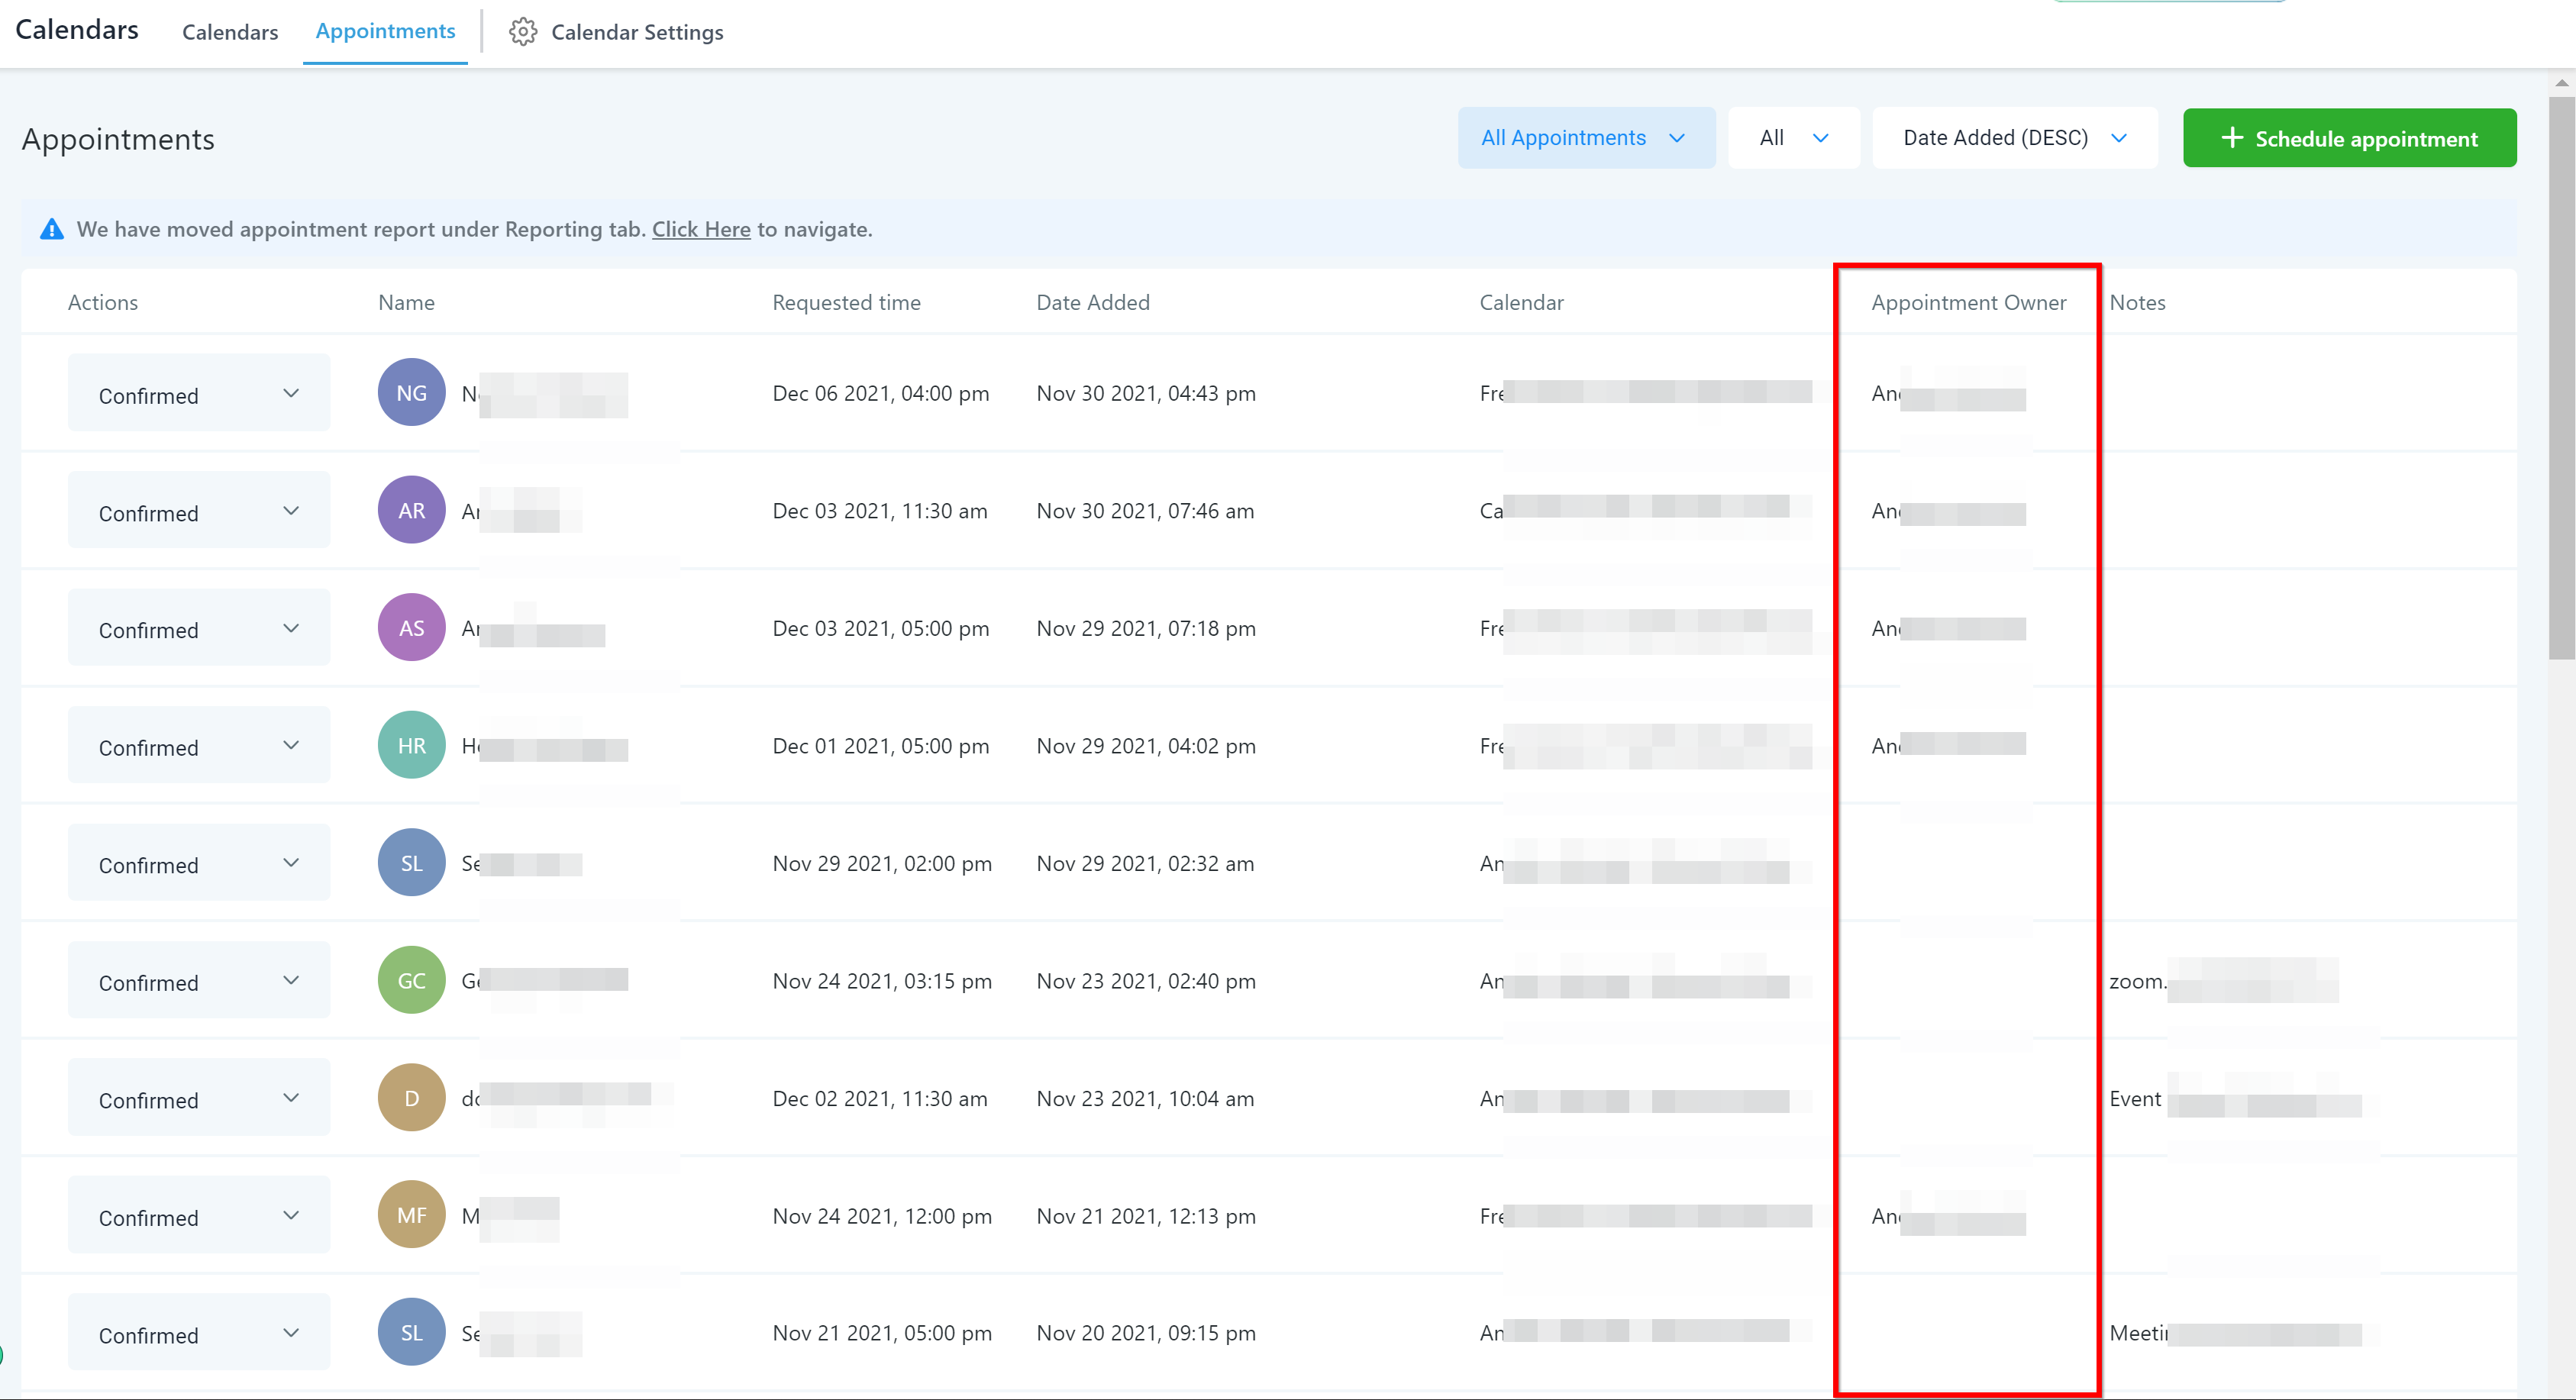This screenshot has height=1400, width=2576.
Task: Click the warning triangle icon in notice
Action: [x=52, y=230]
